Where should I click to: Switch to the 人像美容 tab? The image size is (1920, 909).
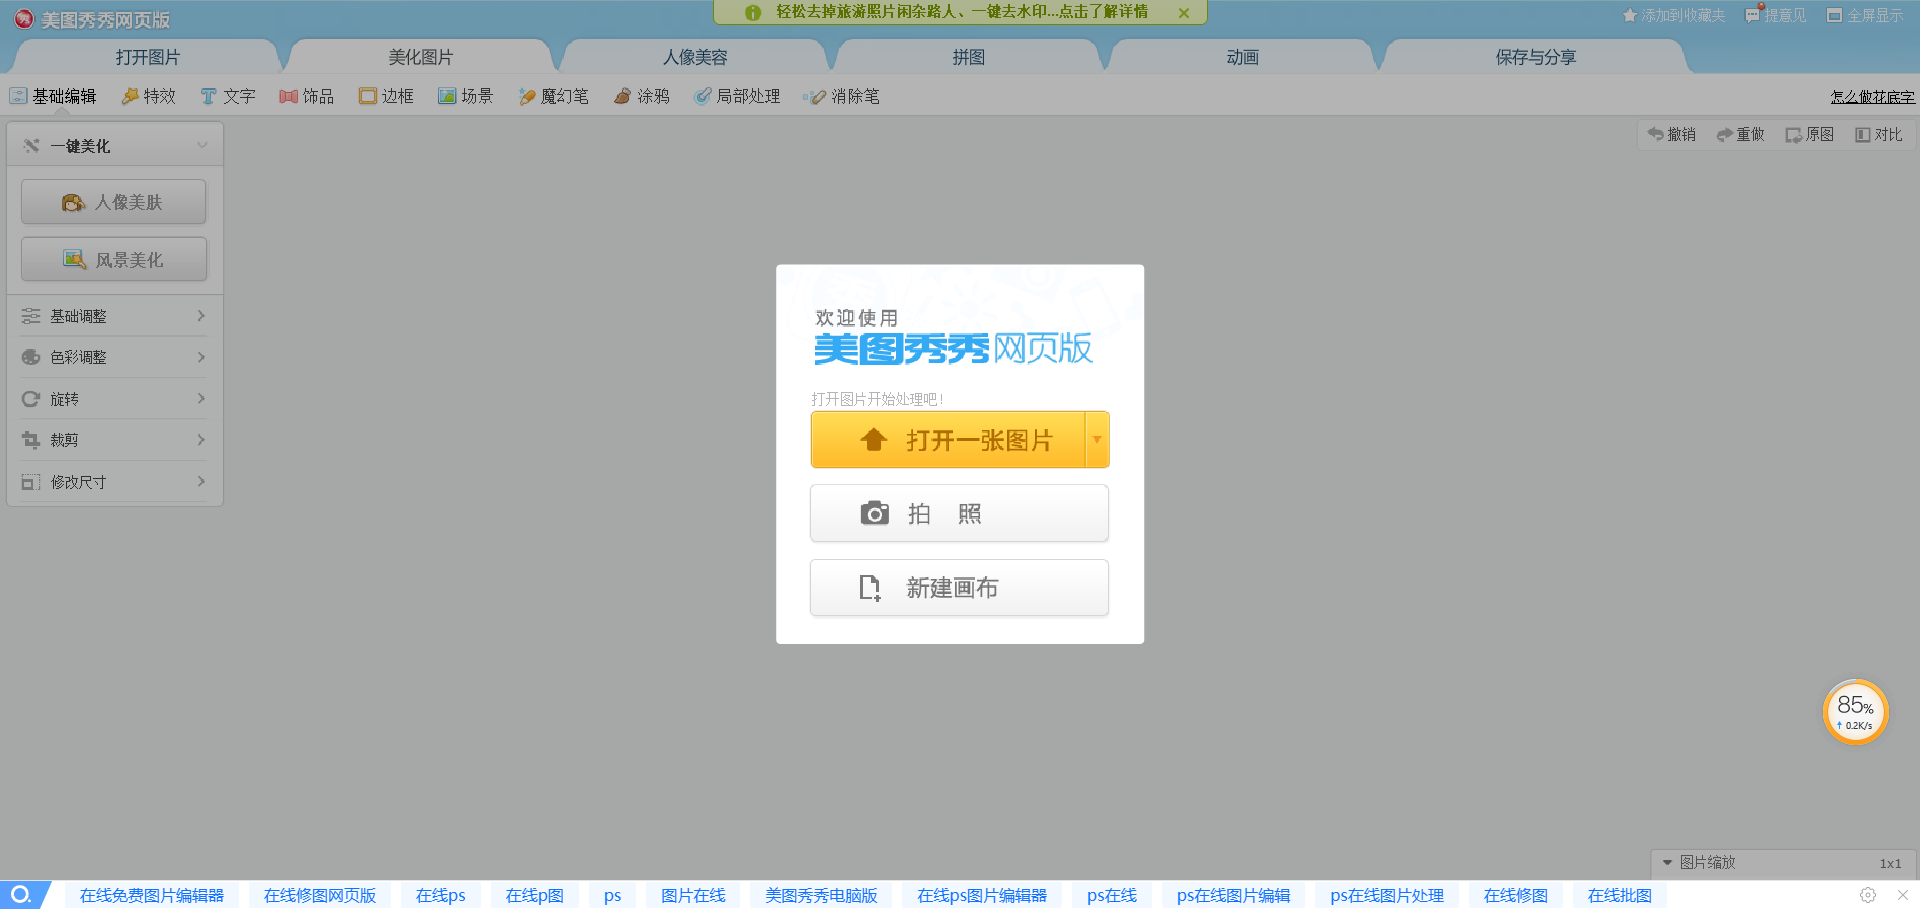coord(695,57)
